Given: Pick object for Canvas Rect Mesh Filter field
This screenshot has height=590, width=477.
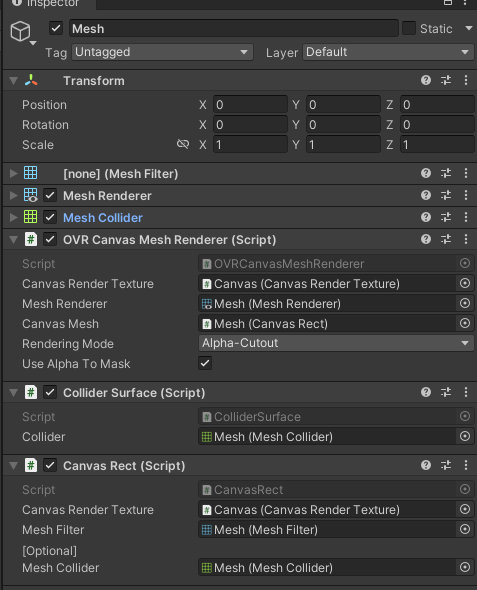Looking at the screenshot, I should click(465, 529).
